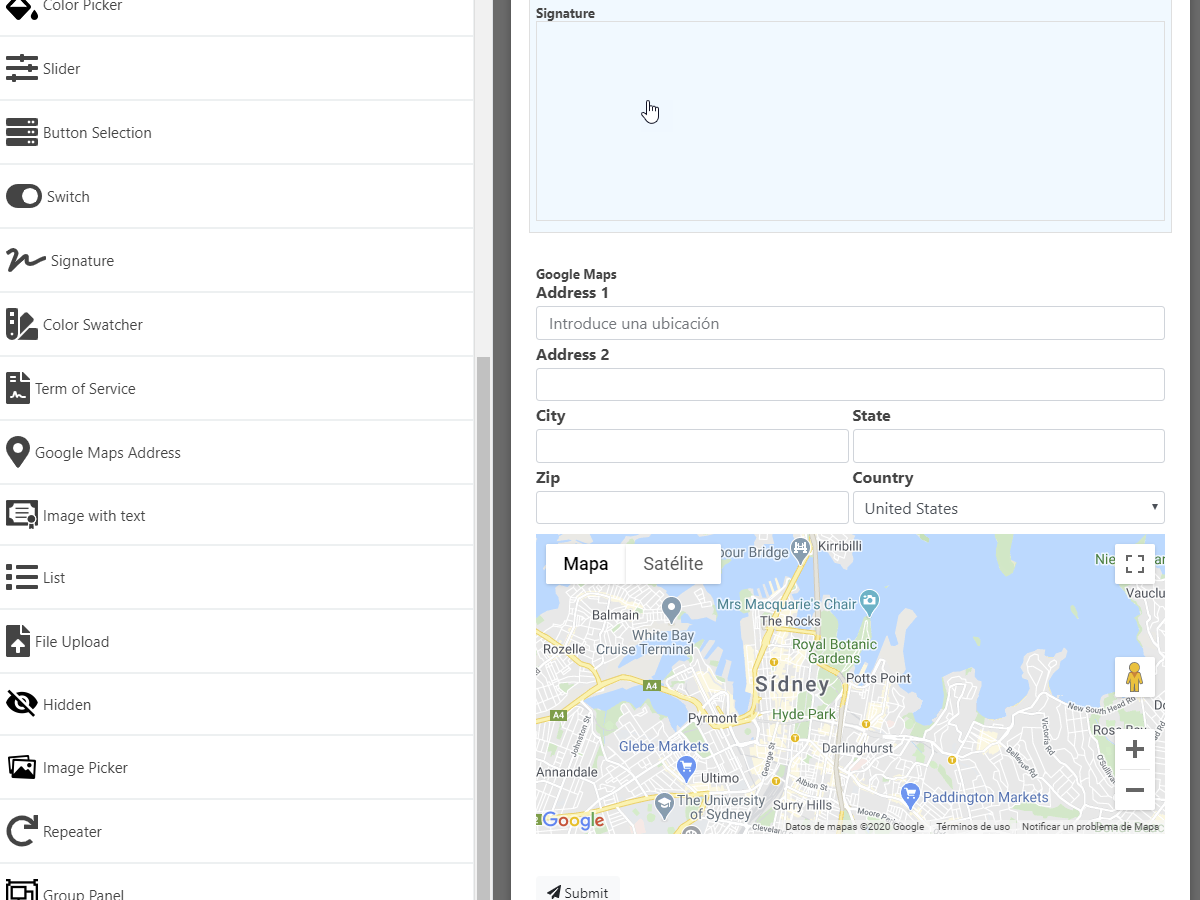Click the Google Maps Address pin icon

pos(18,452)
